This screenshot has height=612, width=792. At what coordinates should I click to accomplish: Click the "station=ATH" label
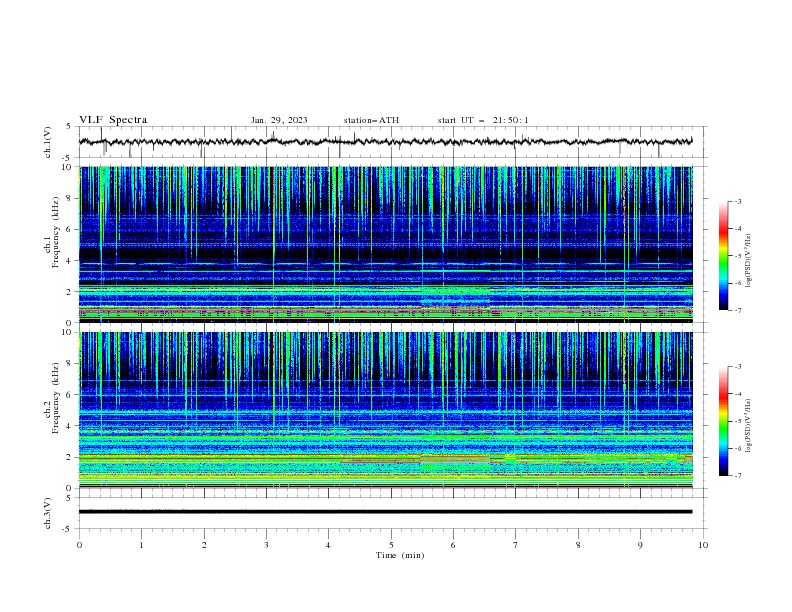click(x=371, y=120)
